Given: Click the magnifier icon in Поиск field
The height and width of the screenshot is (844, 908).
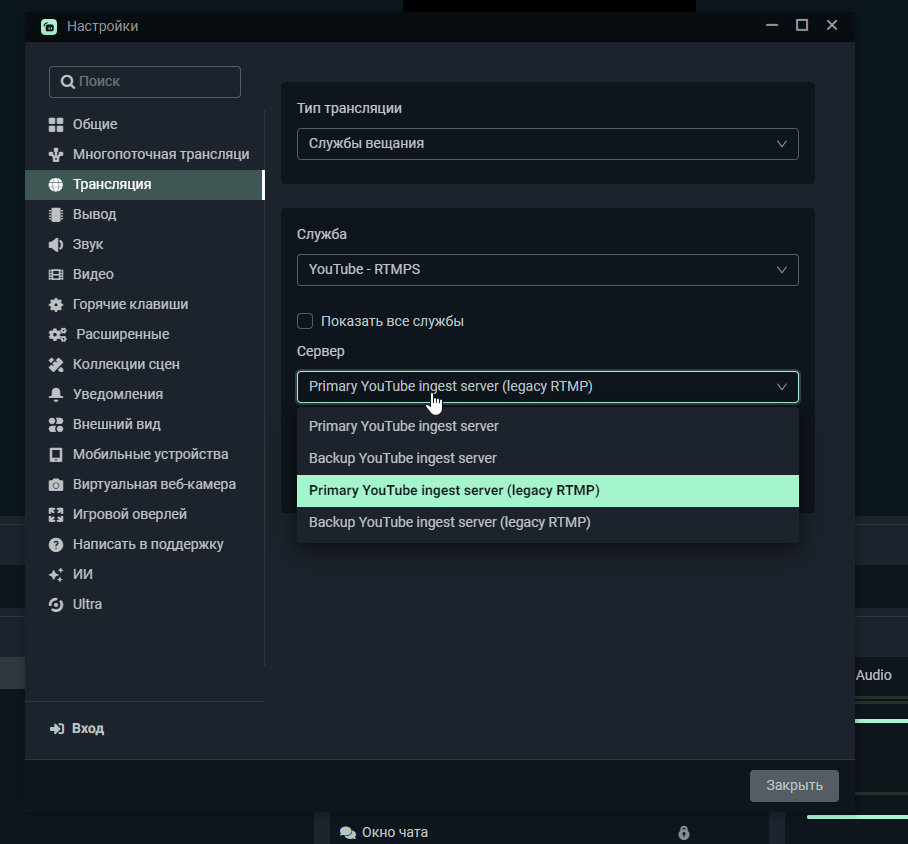Looking at the screenshot, I should [x=68, y=82].
